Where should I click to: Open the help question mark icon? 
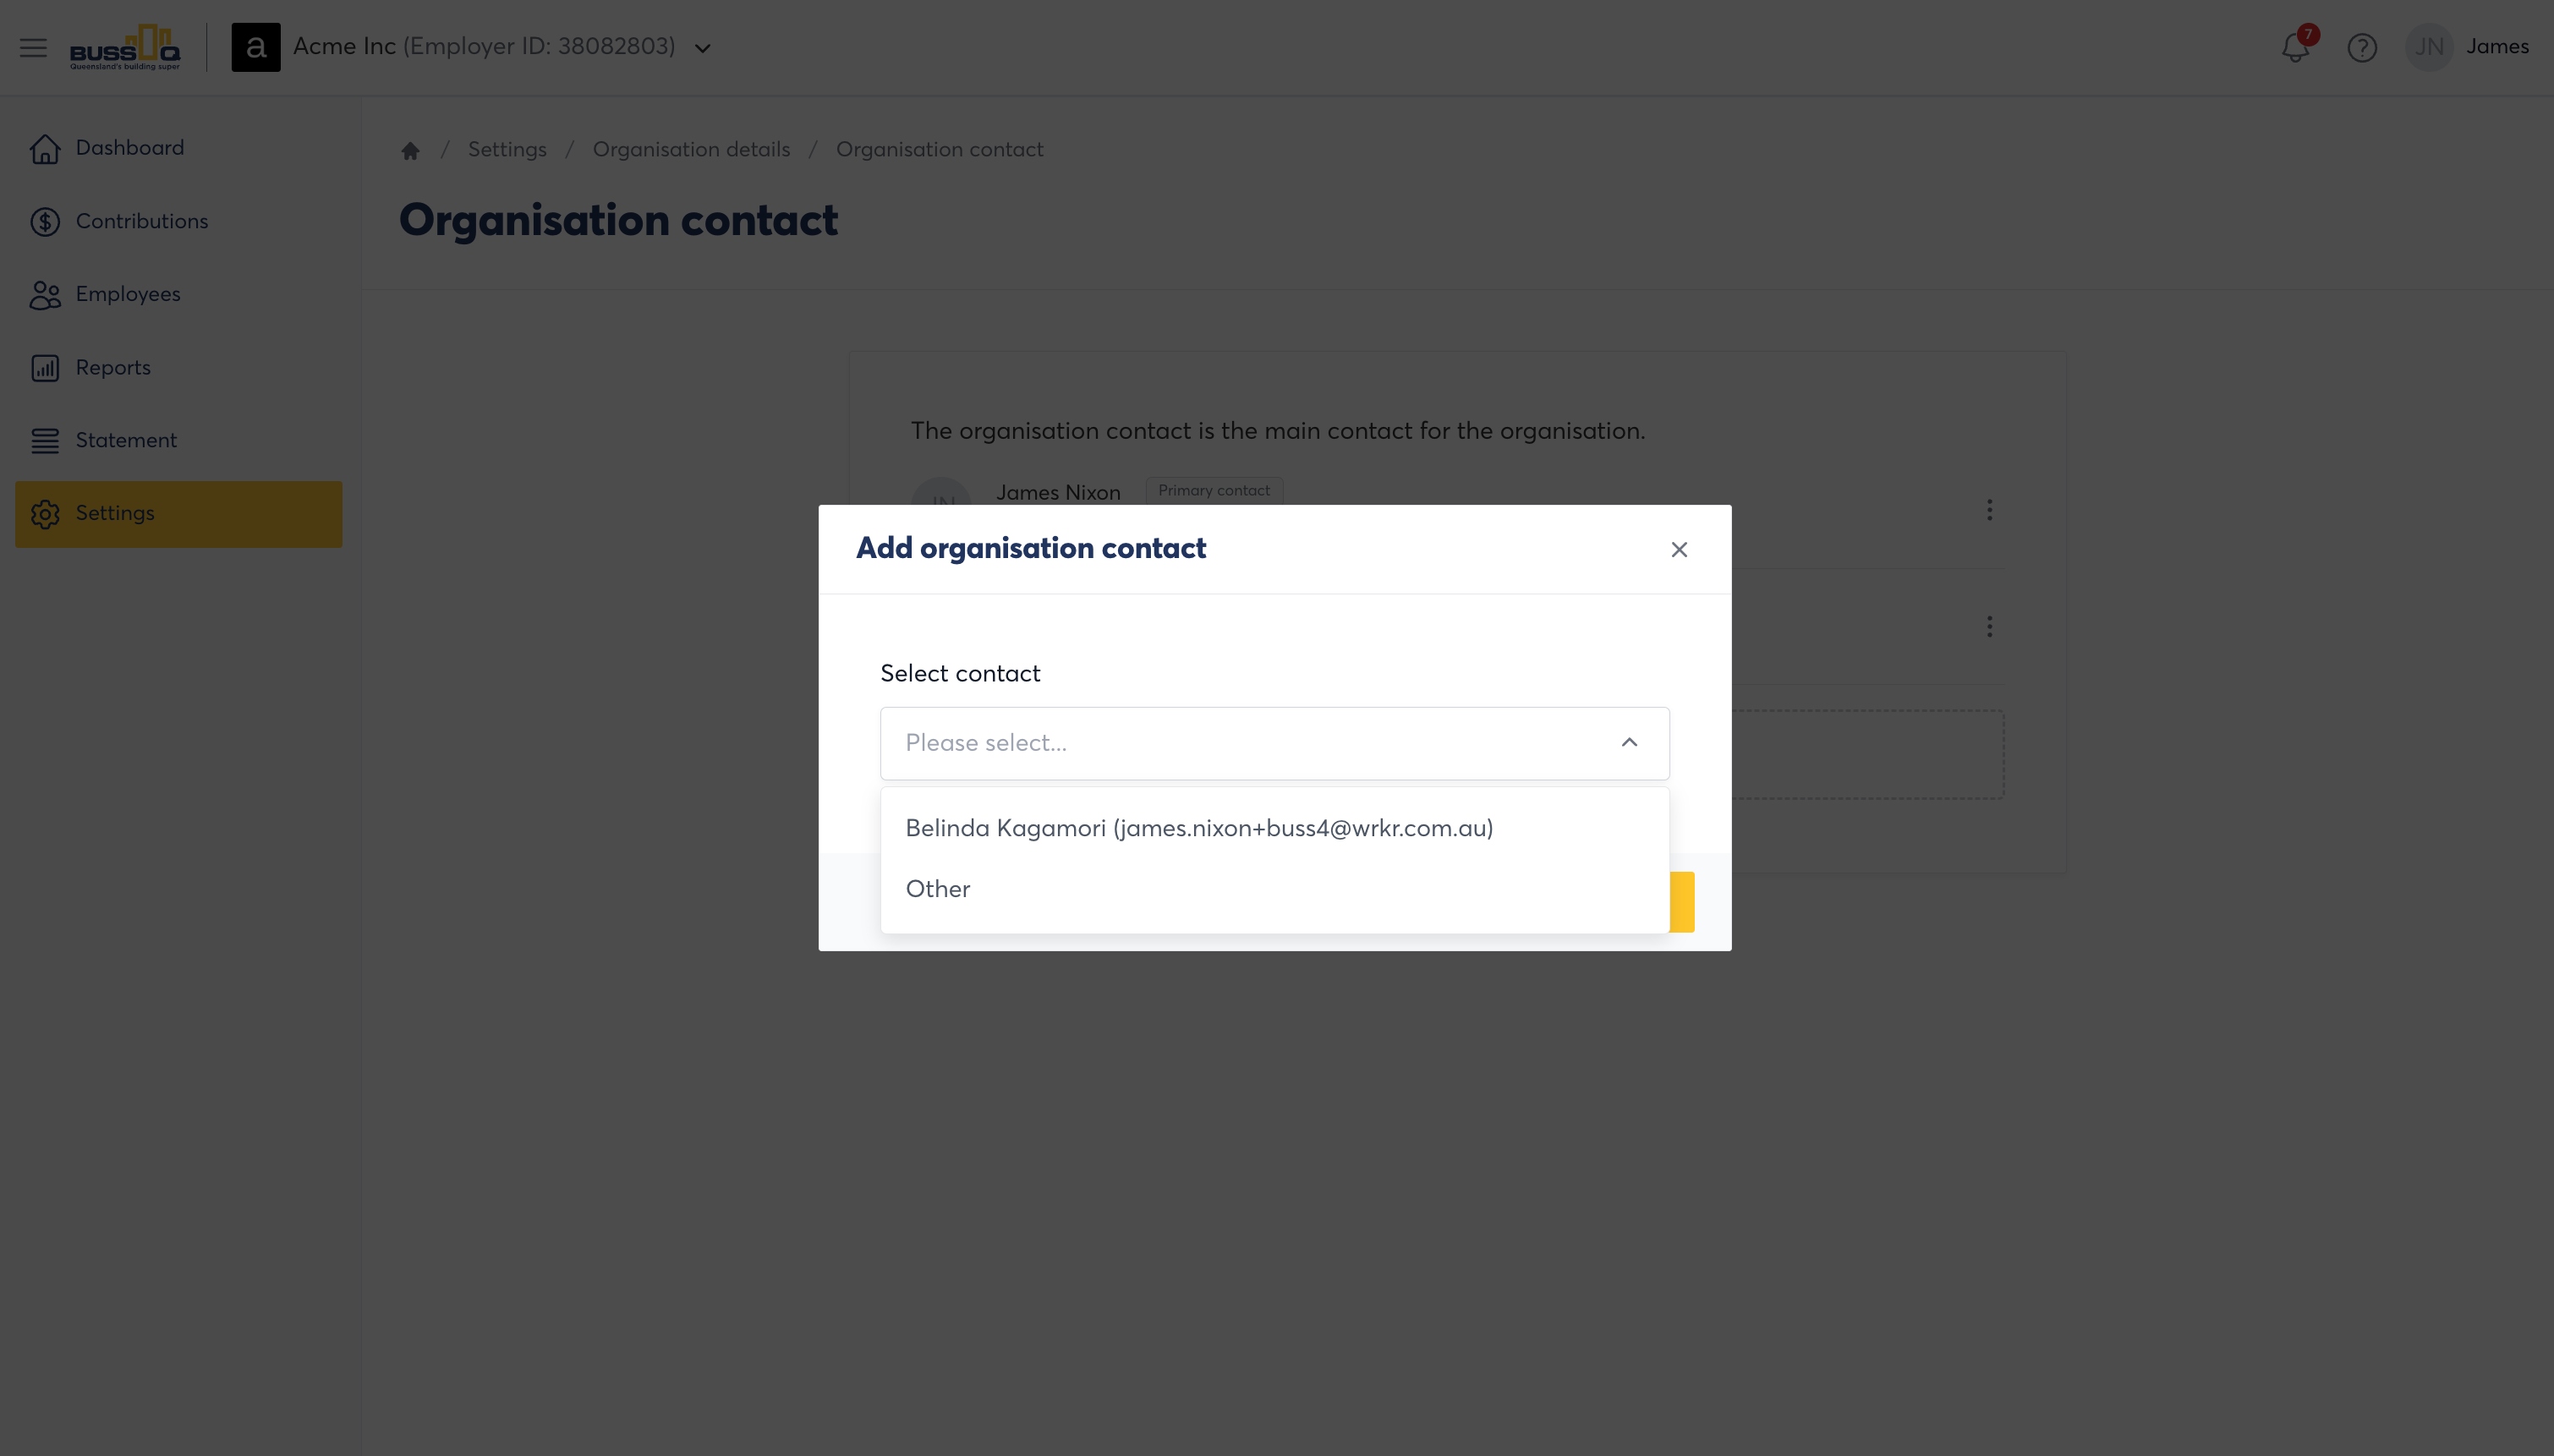tap(2362, 47)
